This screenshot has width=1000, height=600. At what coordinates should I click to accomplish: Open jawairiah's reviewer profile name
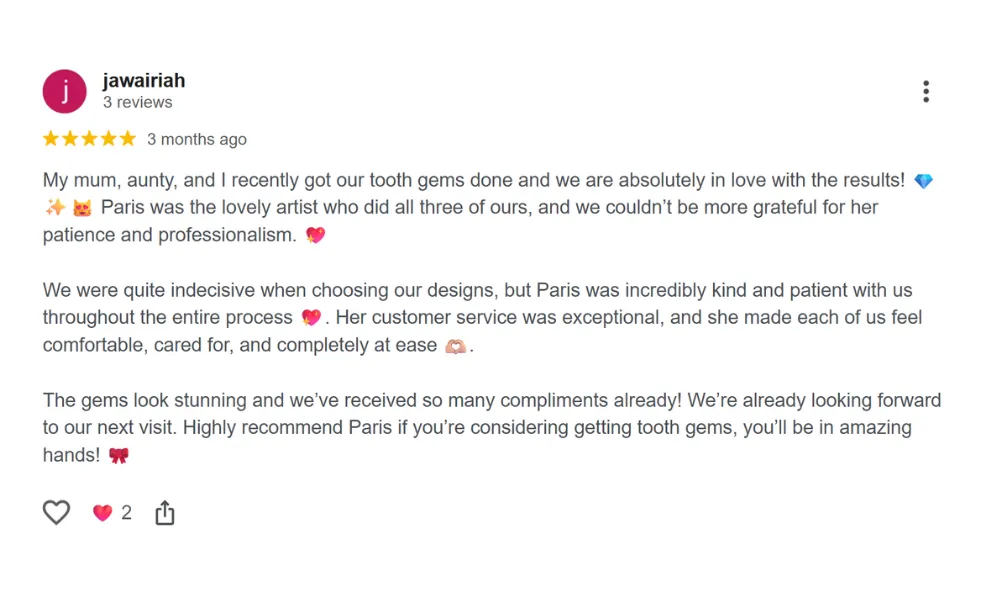click(x=144, y=81)
